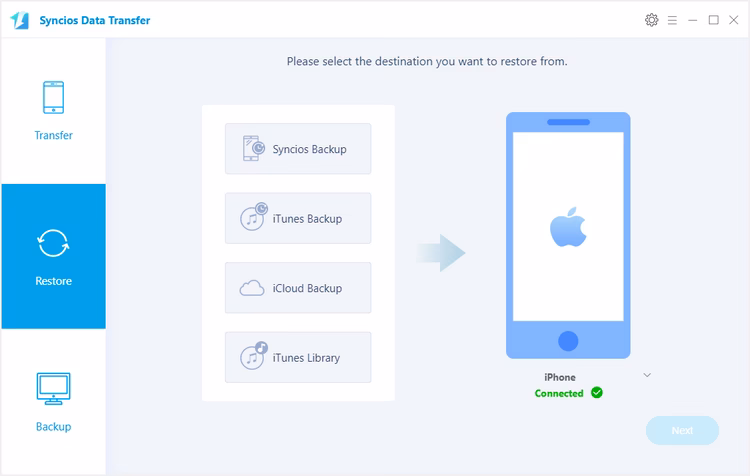The image size is (750, 476).
Task: Choose iTunes Library as restore source
Action: pos(298,357)
